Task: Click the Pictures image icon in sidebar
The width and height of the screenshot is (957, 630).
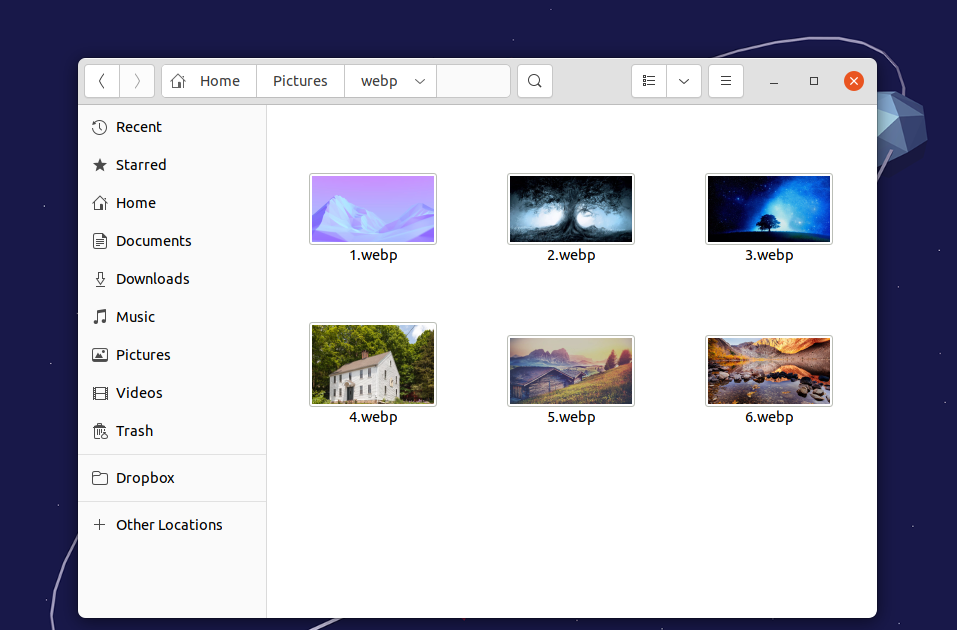Action: [x=99, y=355]
